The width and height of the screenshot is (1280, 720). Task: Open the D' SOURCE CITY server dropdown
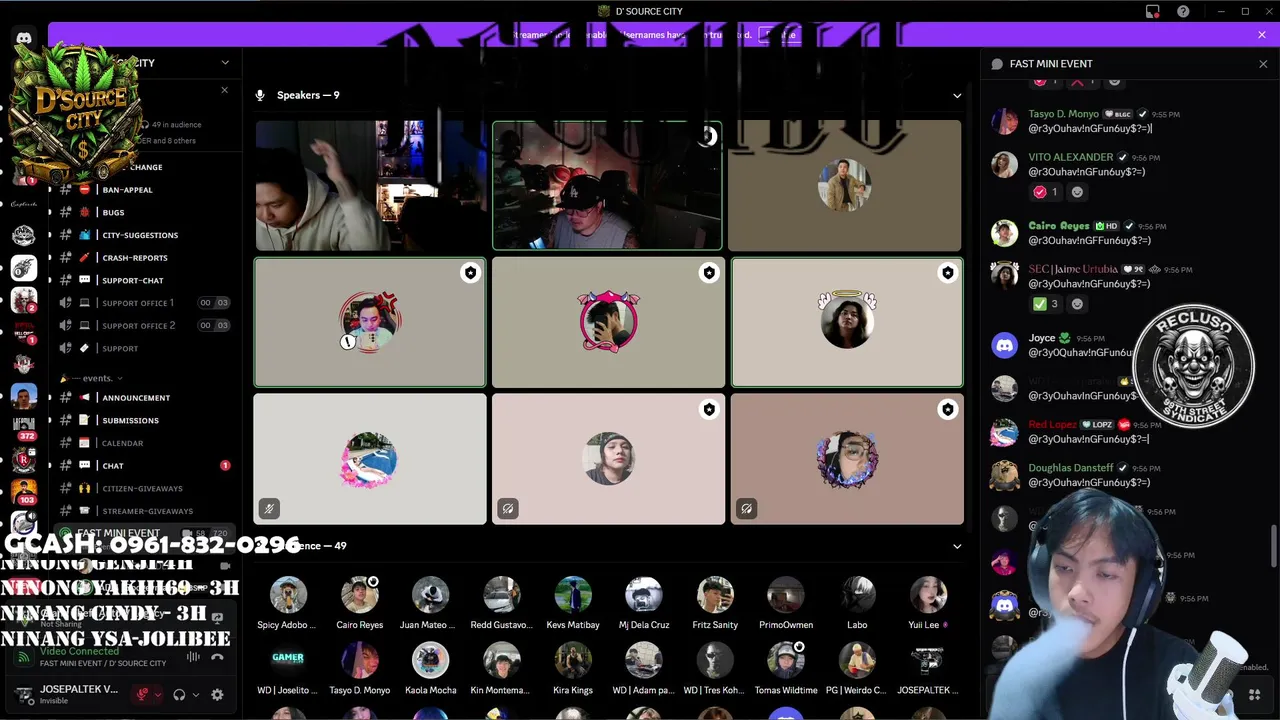point(225,62)
